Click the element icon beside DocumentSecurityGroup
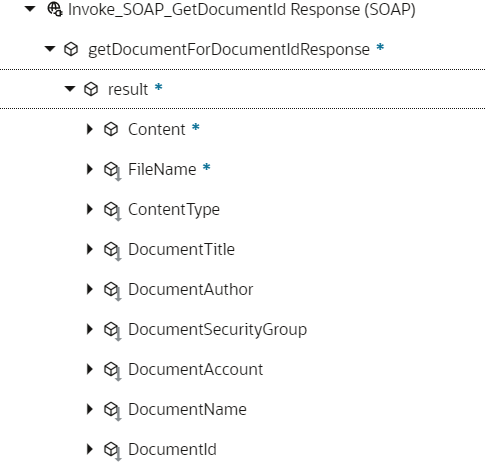485x467 pixels. pos(112,331)
